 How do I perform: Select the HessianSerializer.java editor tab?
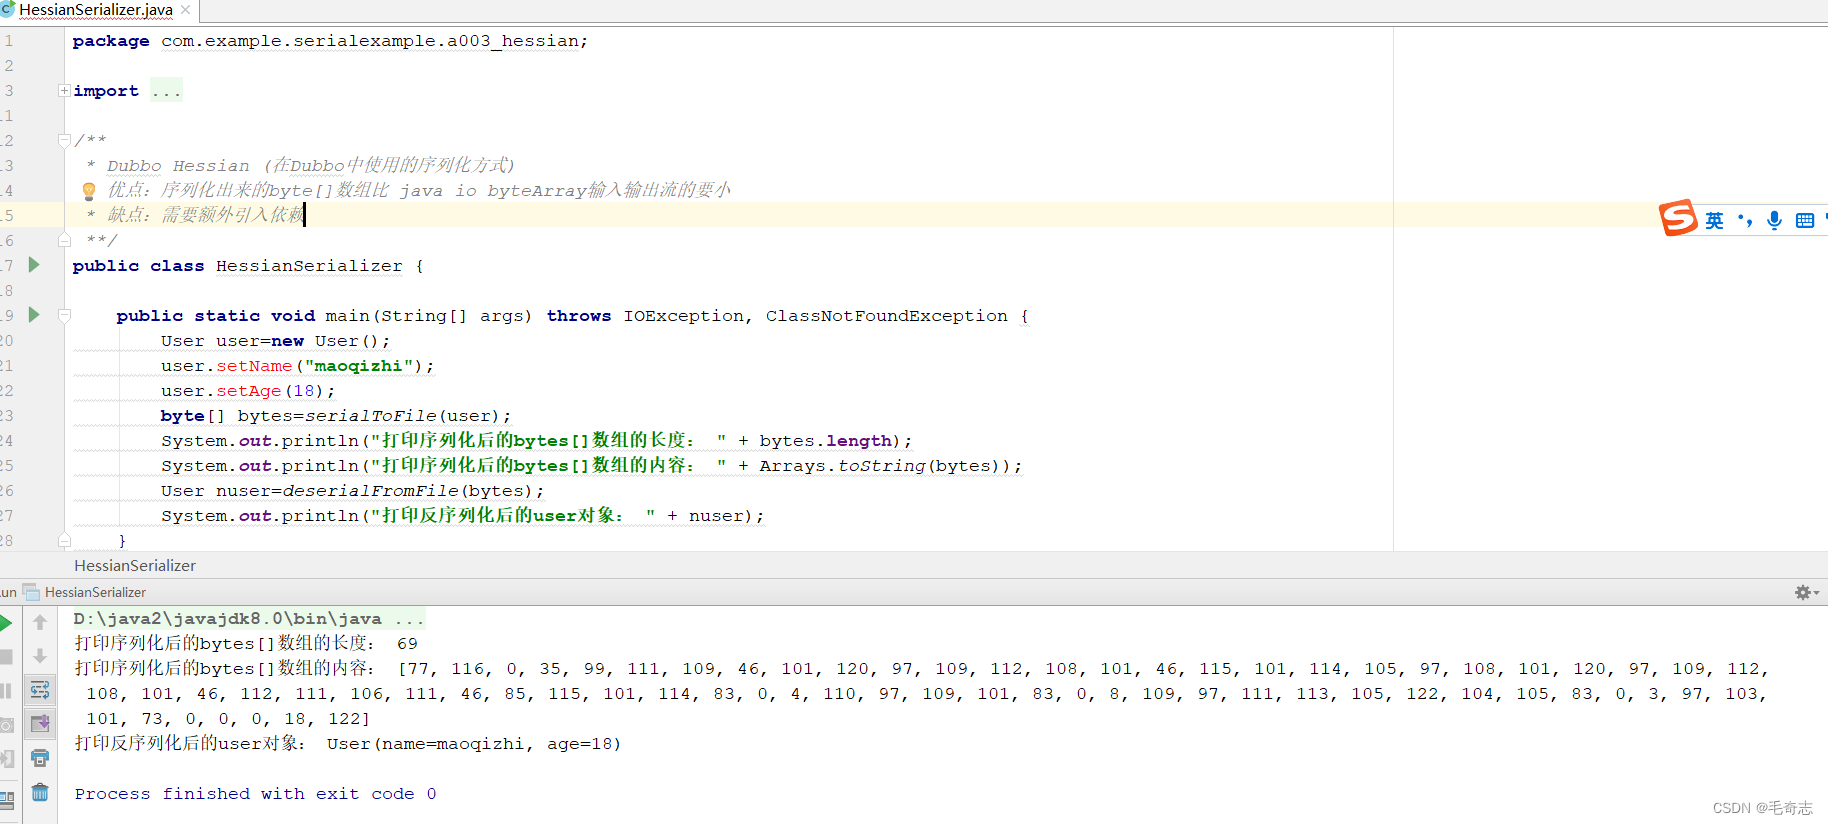(96, 10)
